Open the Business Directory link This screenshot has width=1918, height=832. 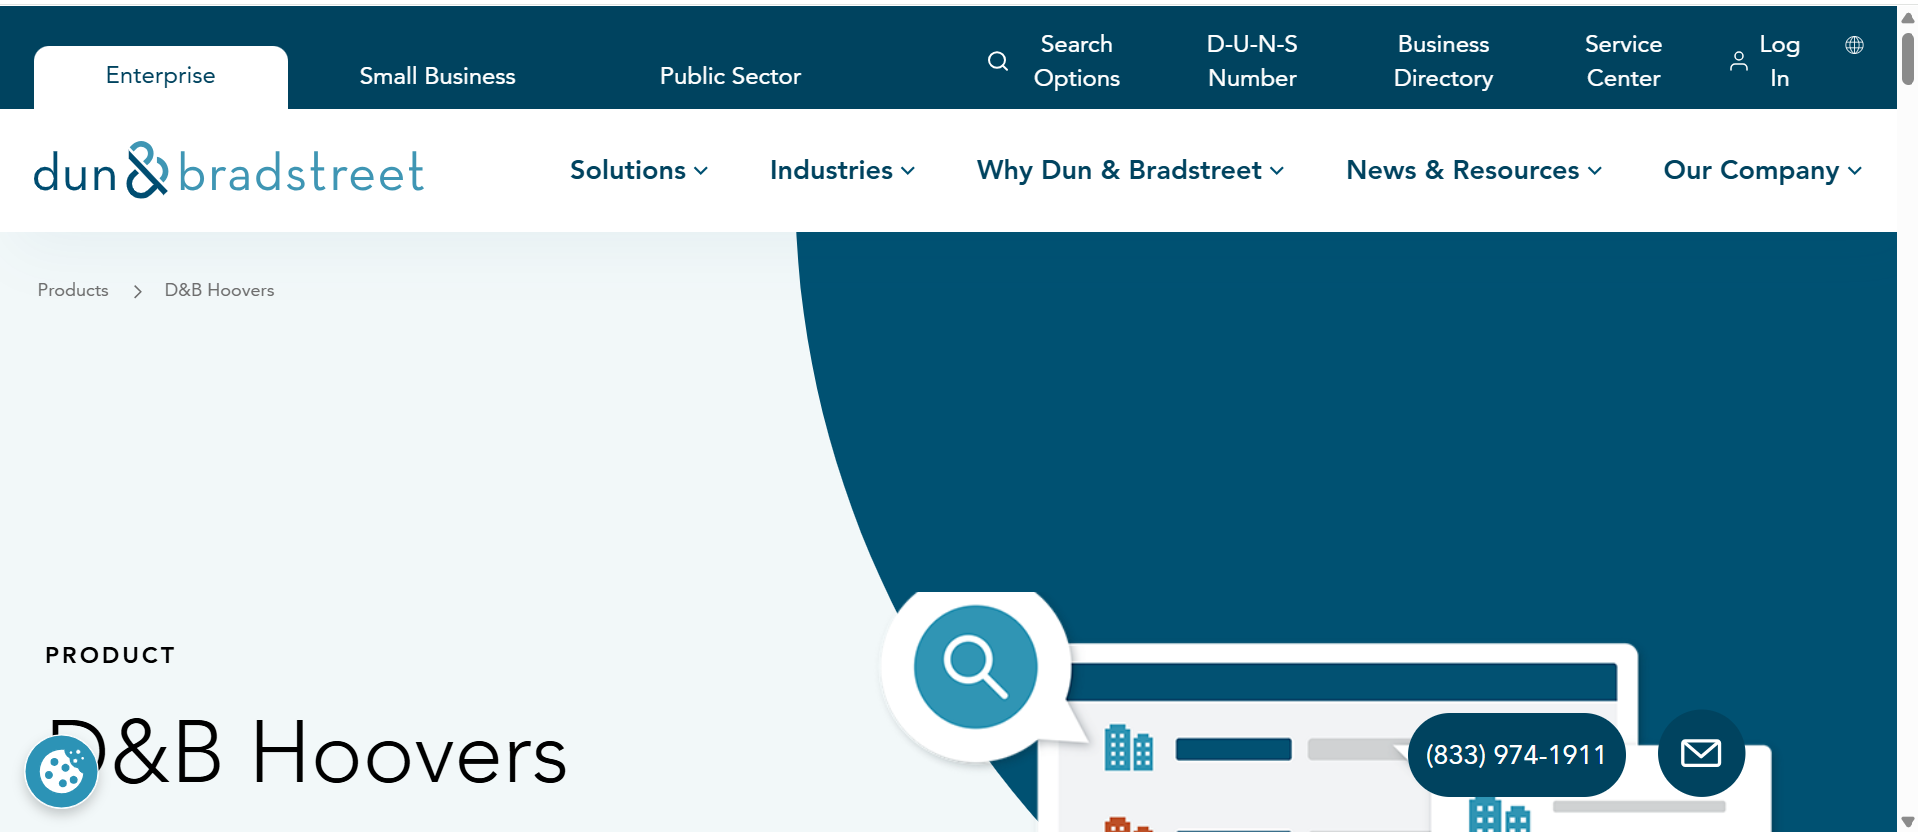(x=1443, y=61)
